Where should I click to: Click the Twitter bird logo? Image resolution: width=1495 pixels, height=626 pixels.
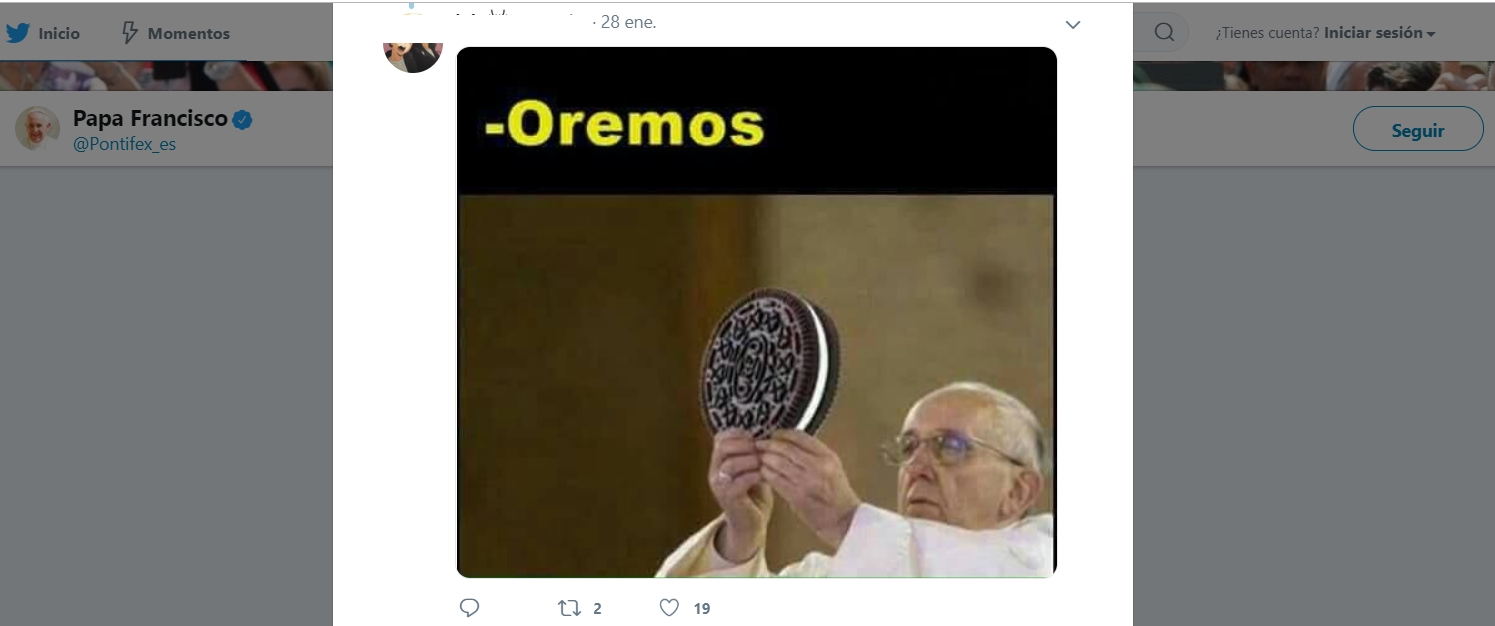coord(17,32)
